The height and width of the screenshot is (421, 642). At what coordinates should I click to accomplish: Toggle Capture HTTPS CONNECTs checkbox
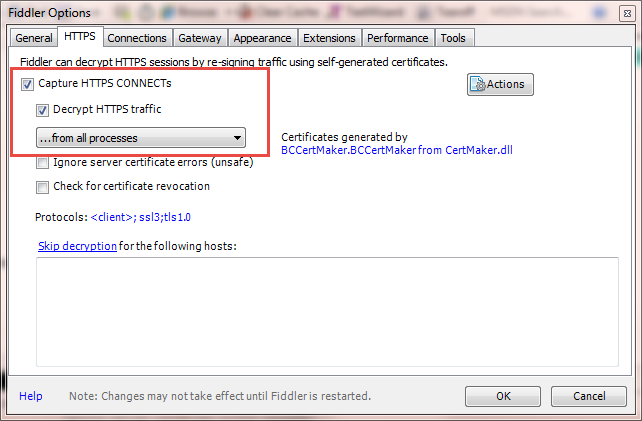click(27, 84)
